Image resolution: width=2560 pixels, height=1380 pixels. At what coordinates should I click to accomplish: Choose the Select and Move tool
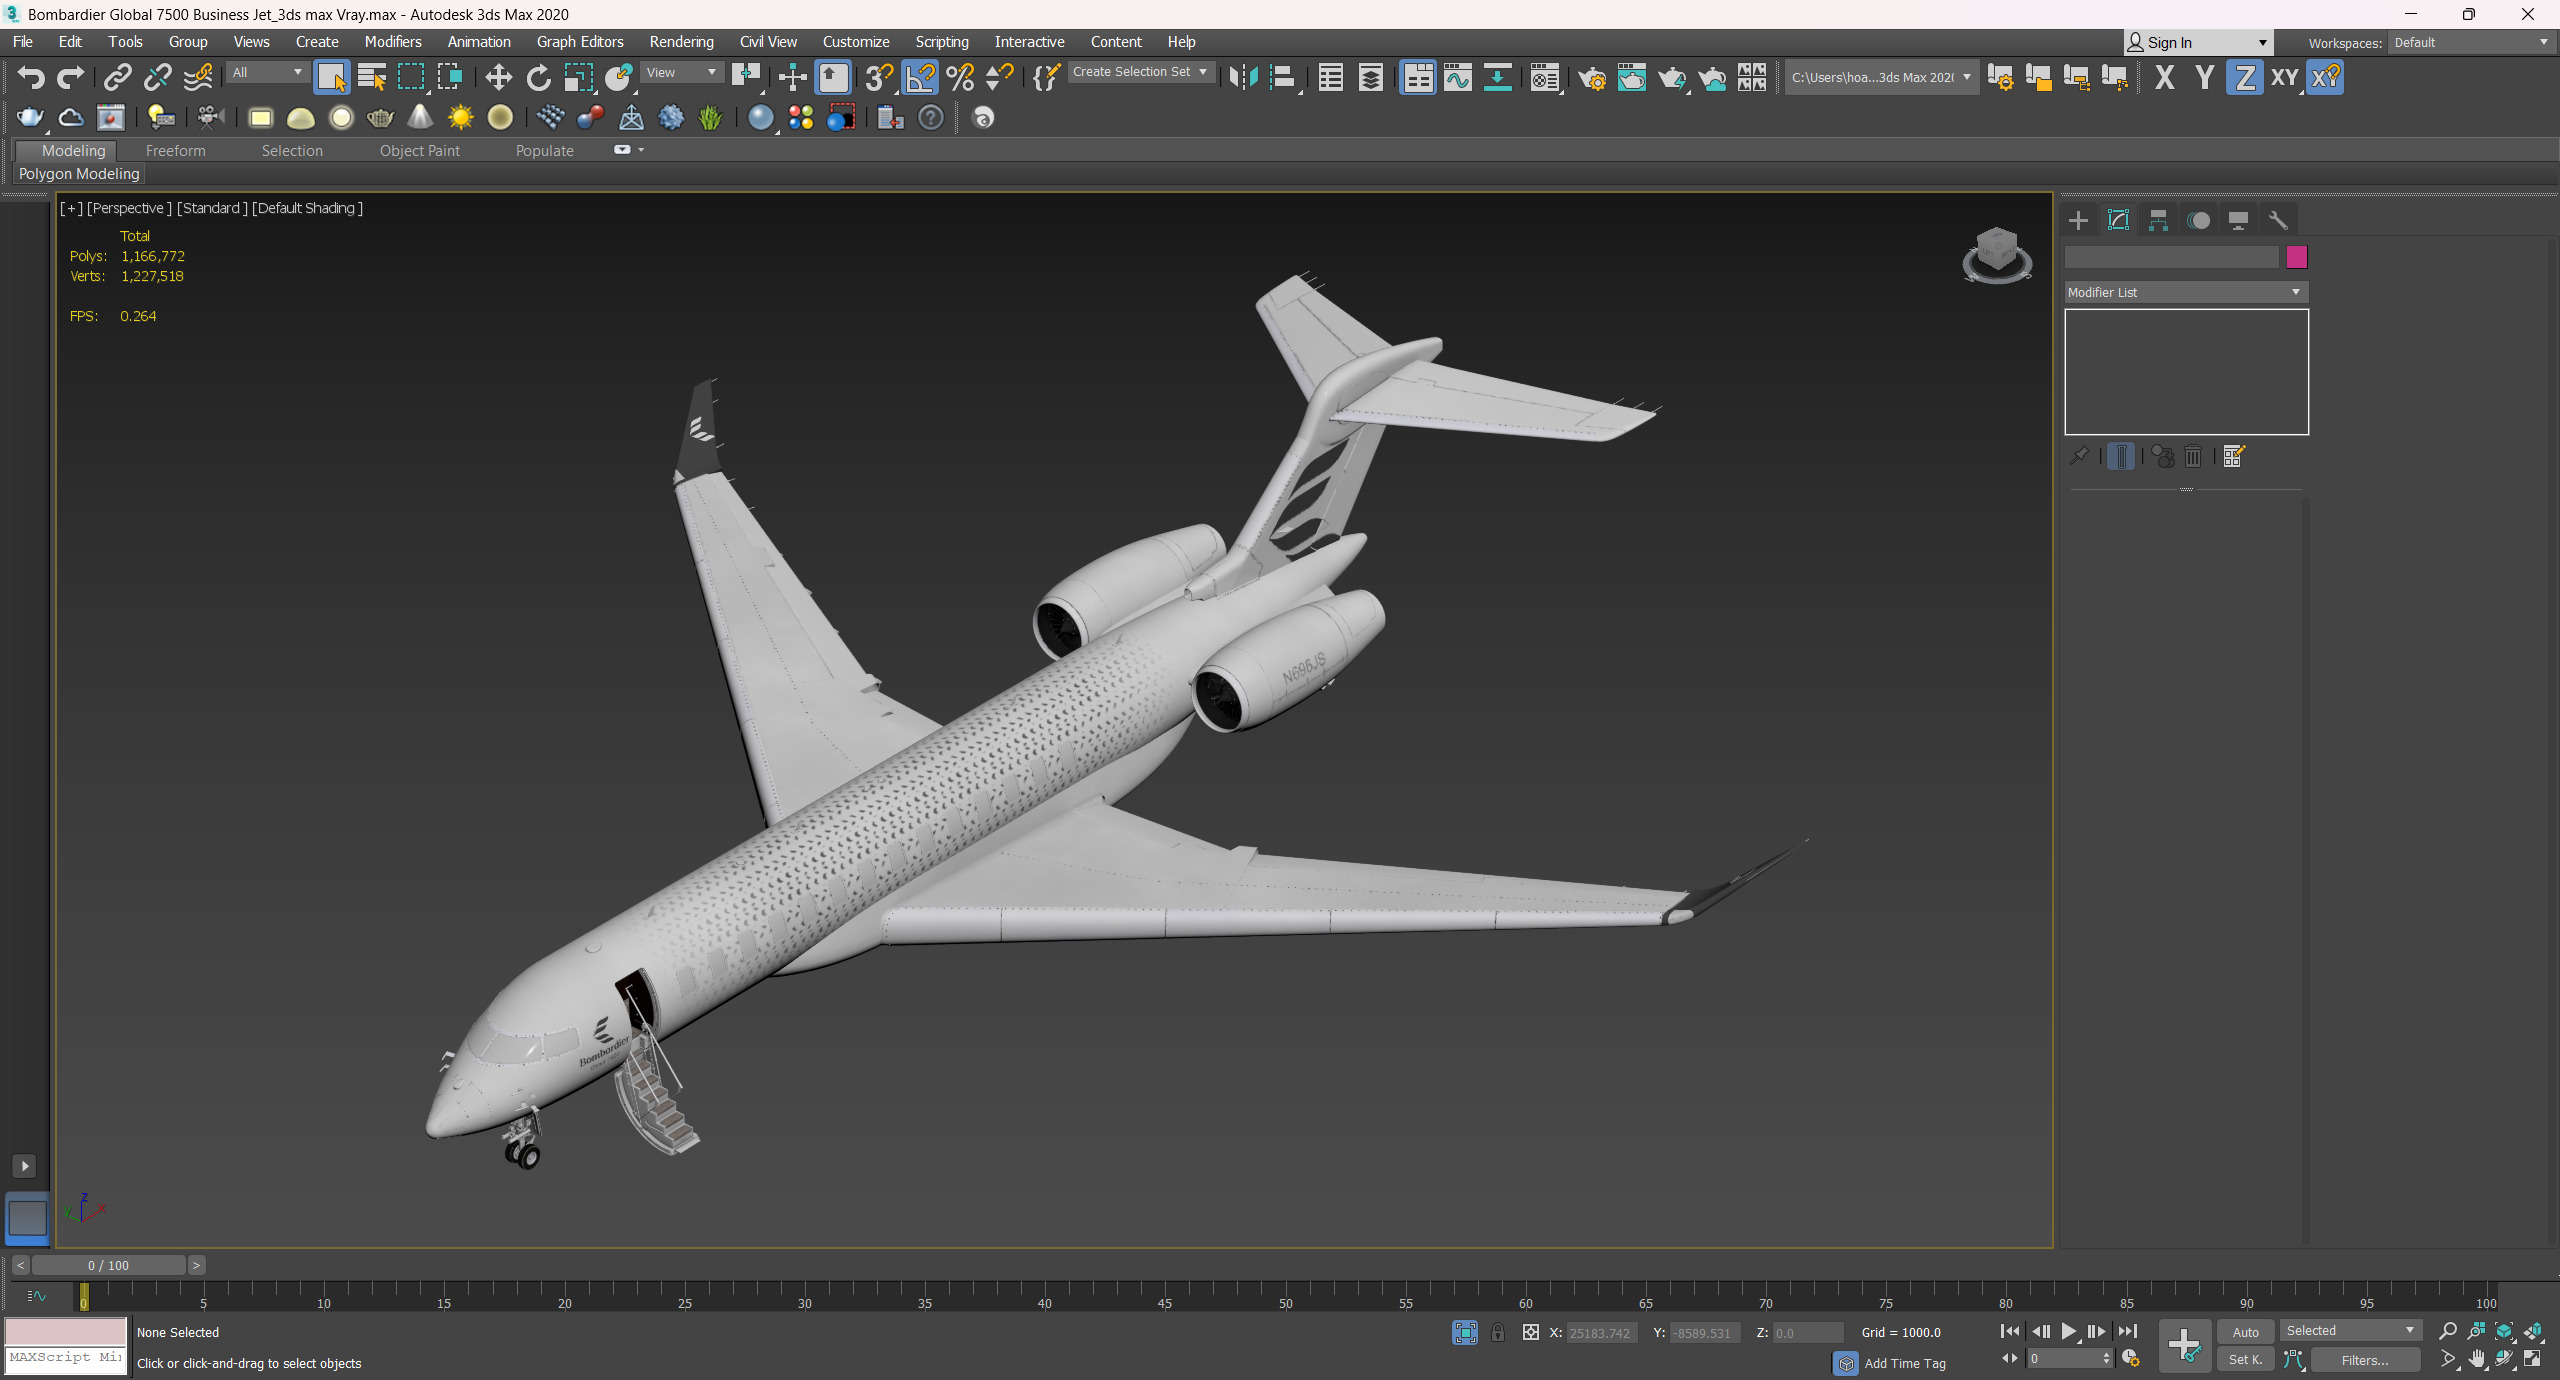(x=498, y=77)
